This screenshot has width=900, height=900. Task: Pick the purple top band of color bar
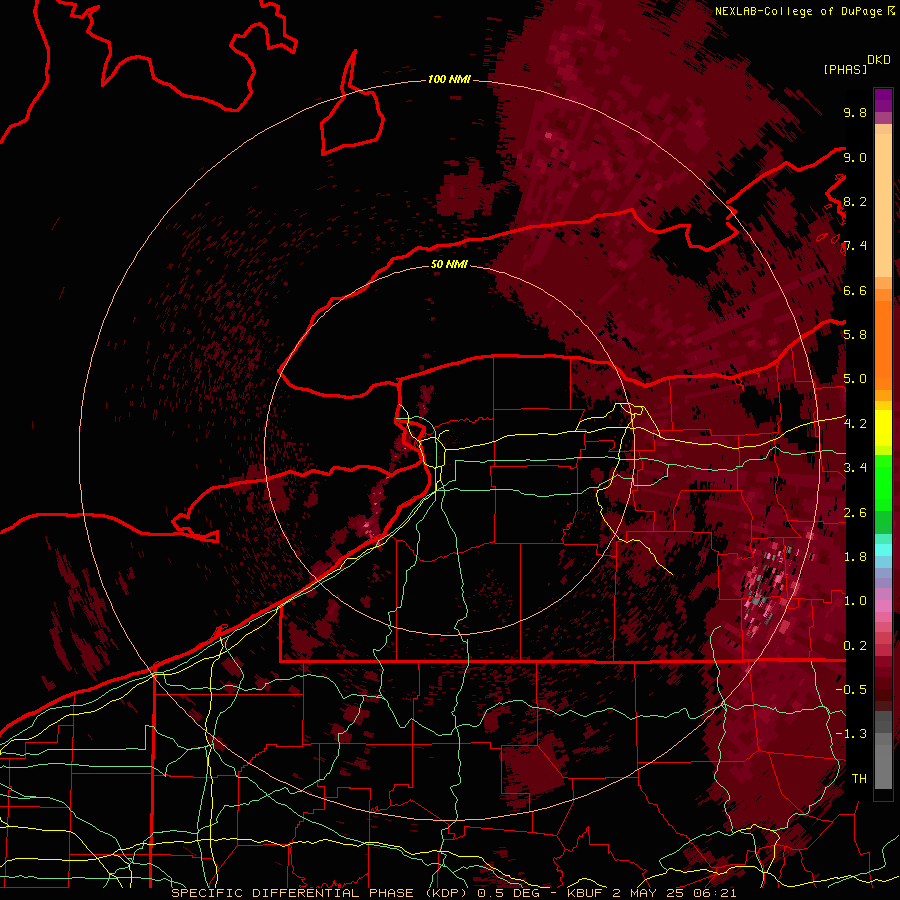point(883,100)
